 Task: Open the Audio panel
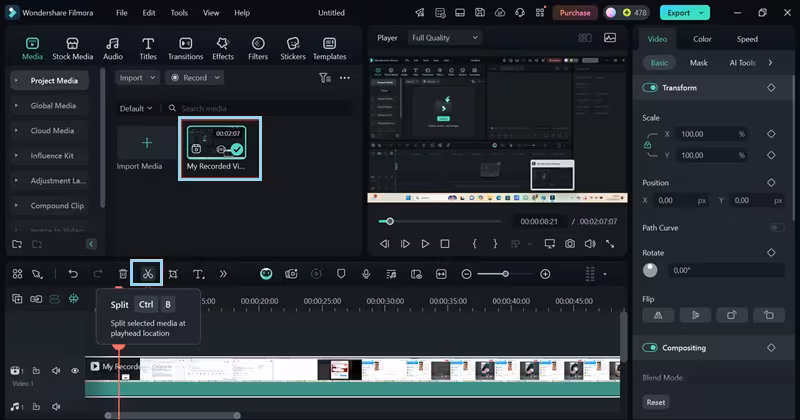tap(113, 49)
